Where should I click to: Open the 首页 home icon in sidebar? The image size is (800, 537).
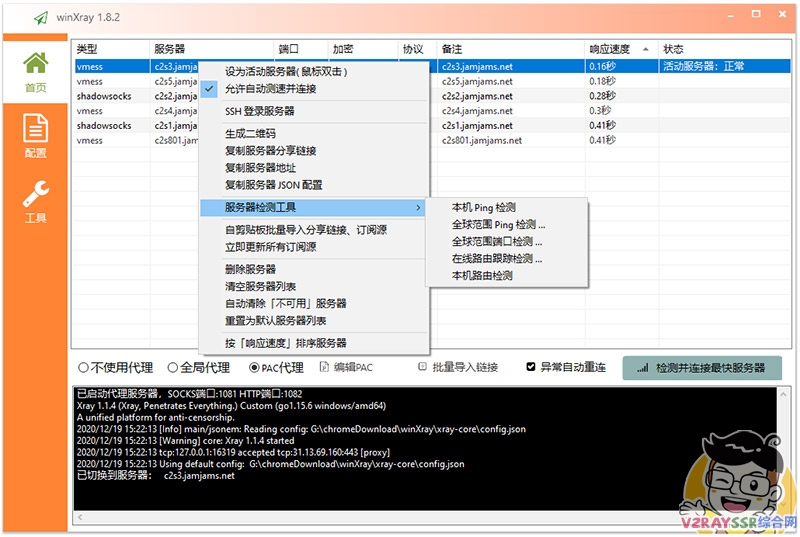pos(35,63)
